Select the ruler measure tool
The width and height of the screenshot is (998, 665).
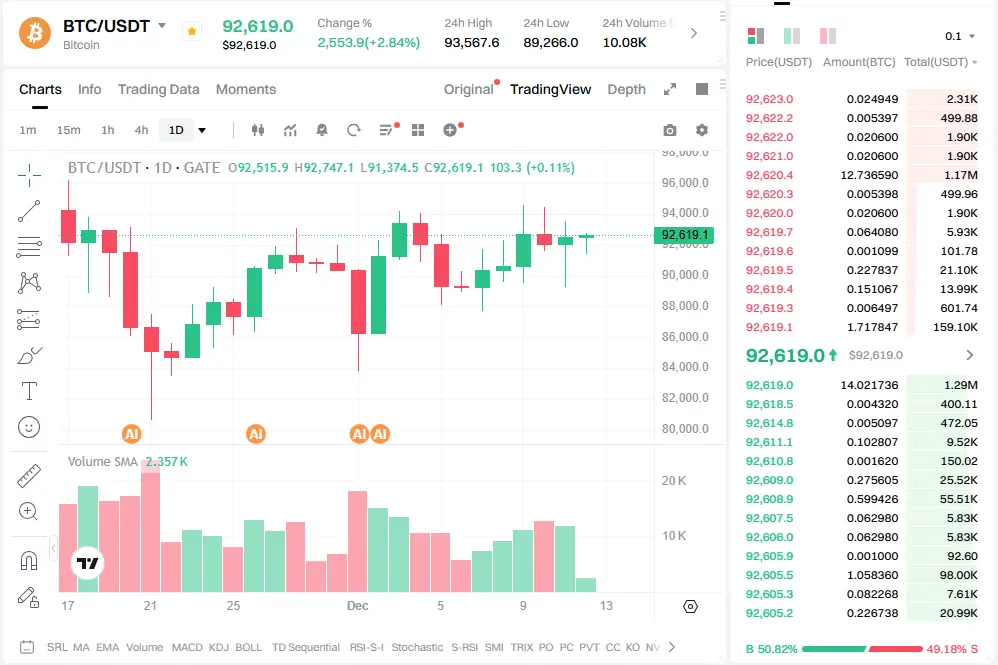(29, 475)
